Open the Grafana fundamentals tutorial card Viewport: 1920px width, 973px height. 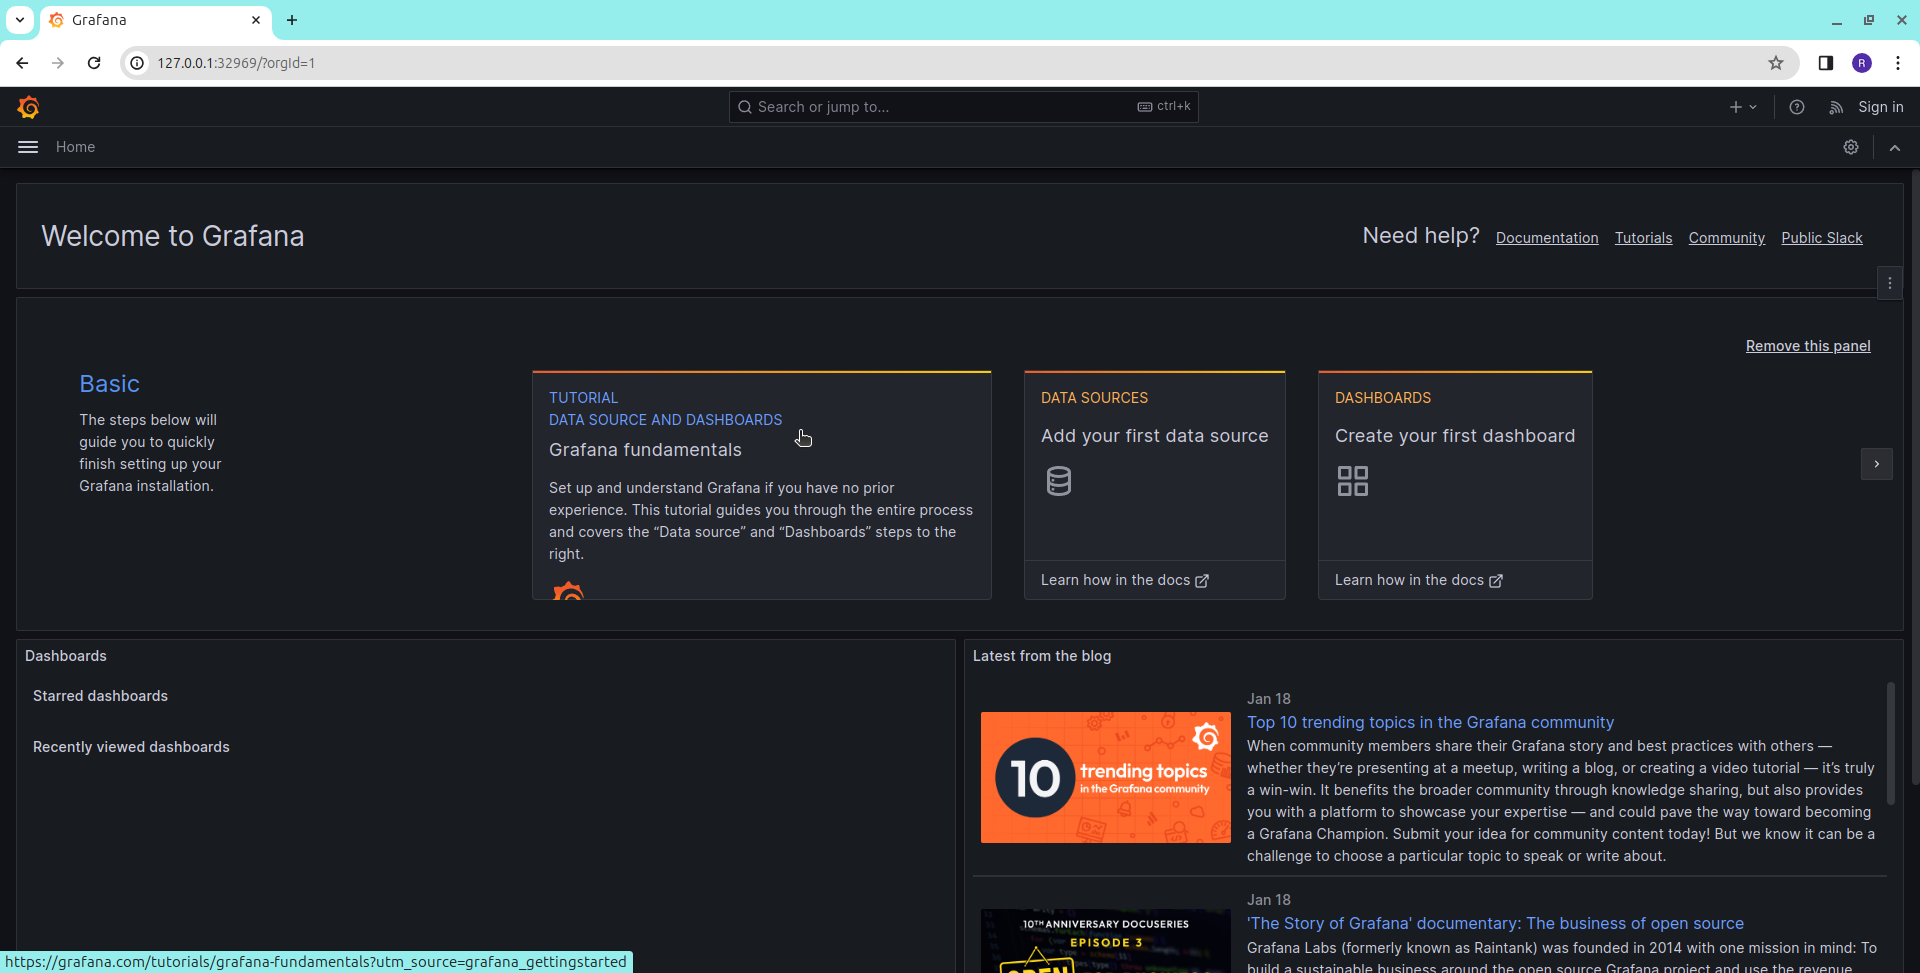pos(762,485)
